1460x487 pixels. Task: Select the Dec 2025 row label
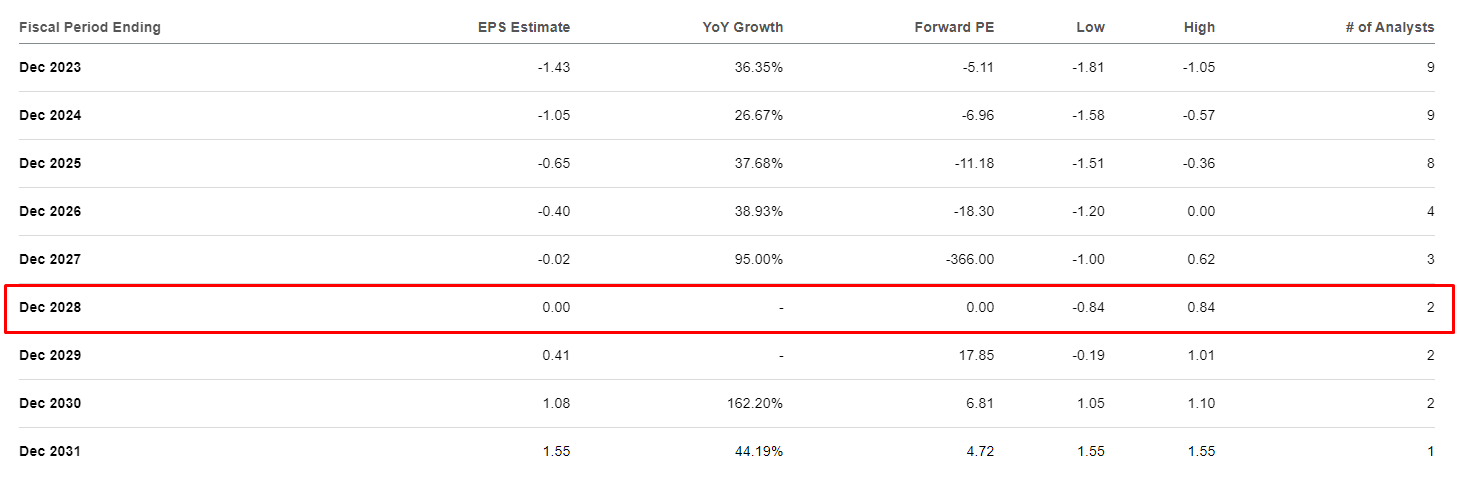(x=50, y=164)
